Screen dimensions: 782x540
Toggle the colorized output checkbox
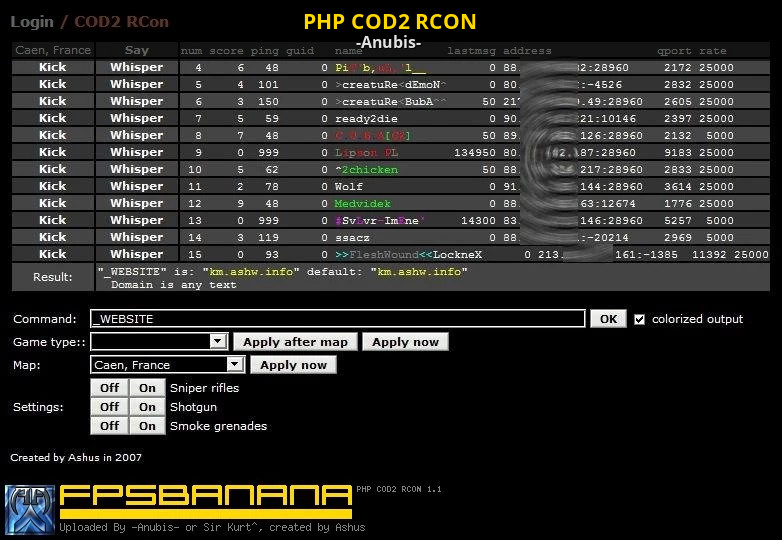[x=640, y=319]
